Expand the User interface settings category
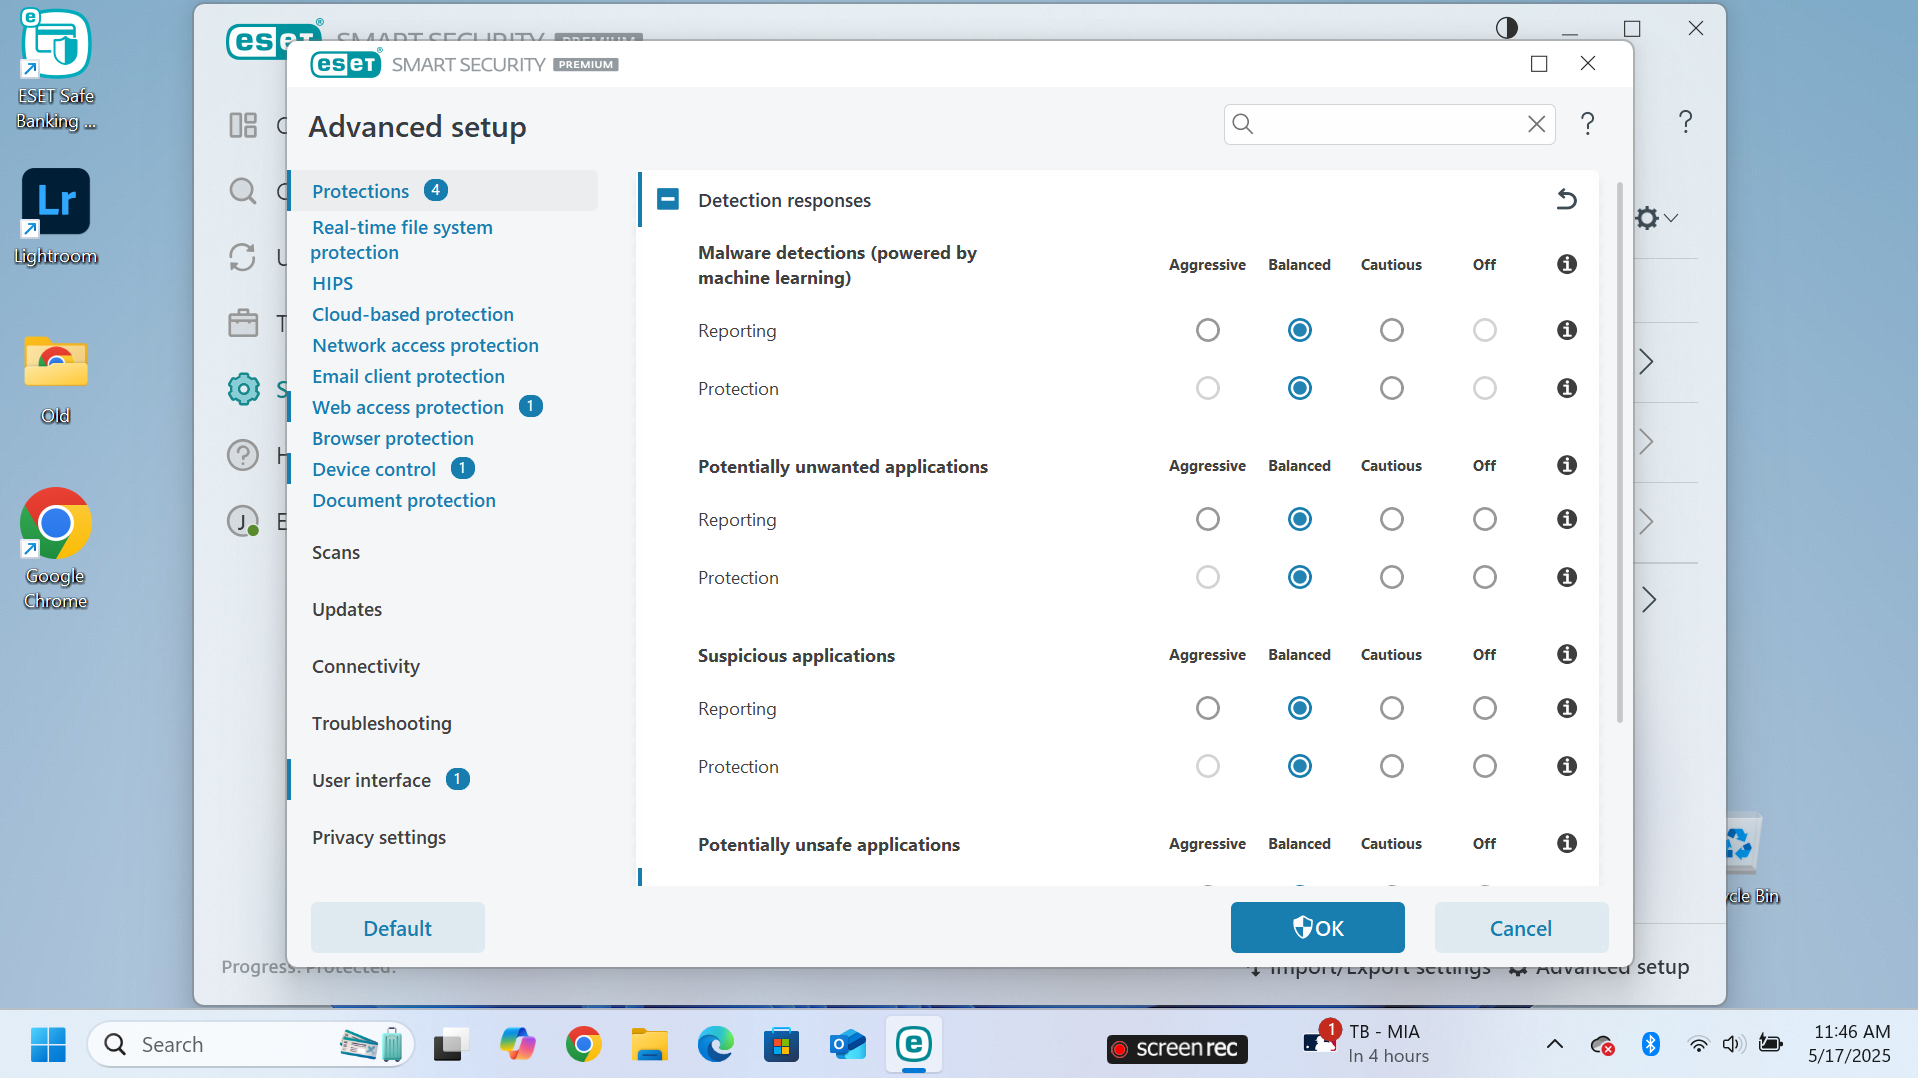 click(x=371, y=780)
